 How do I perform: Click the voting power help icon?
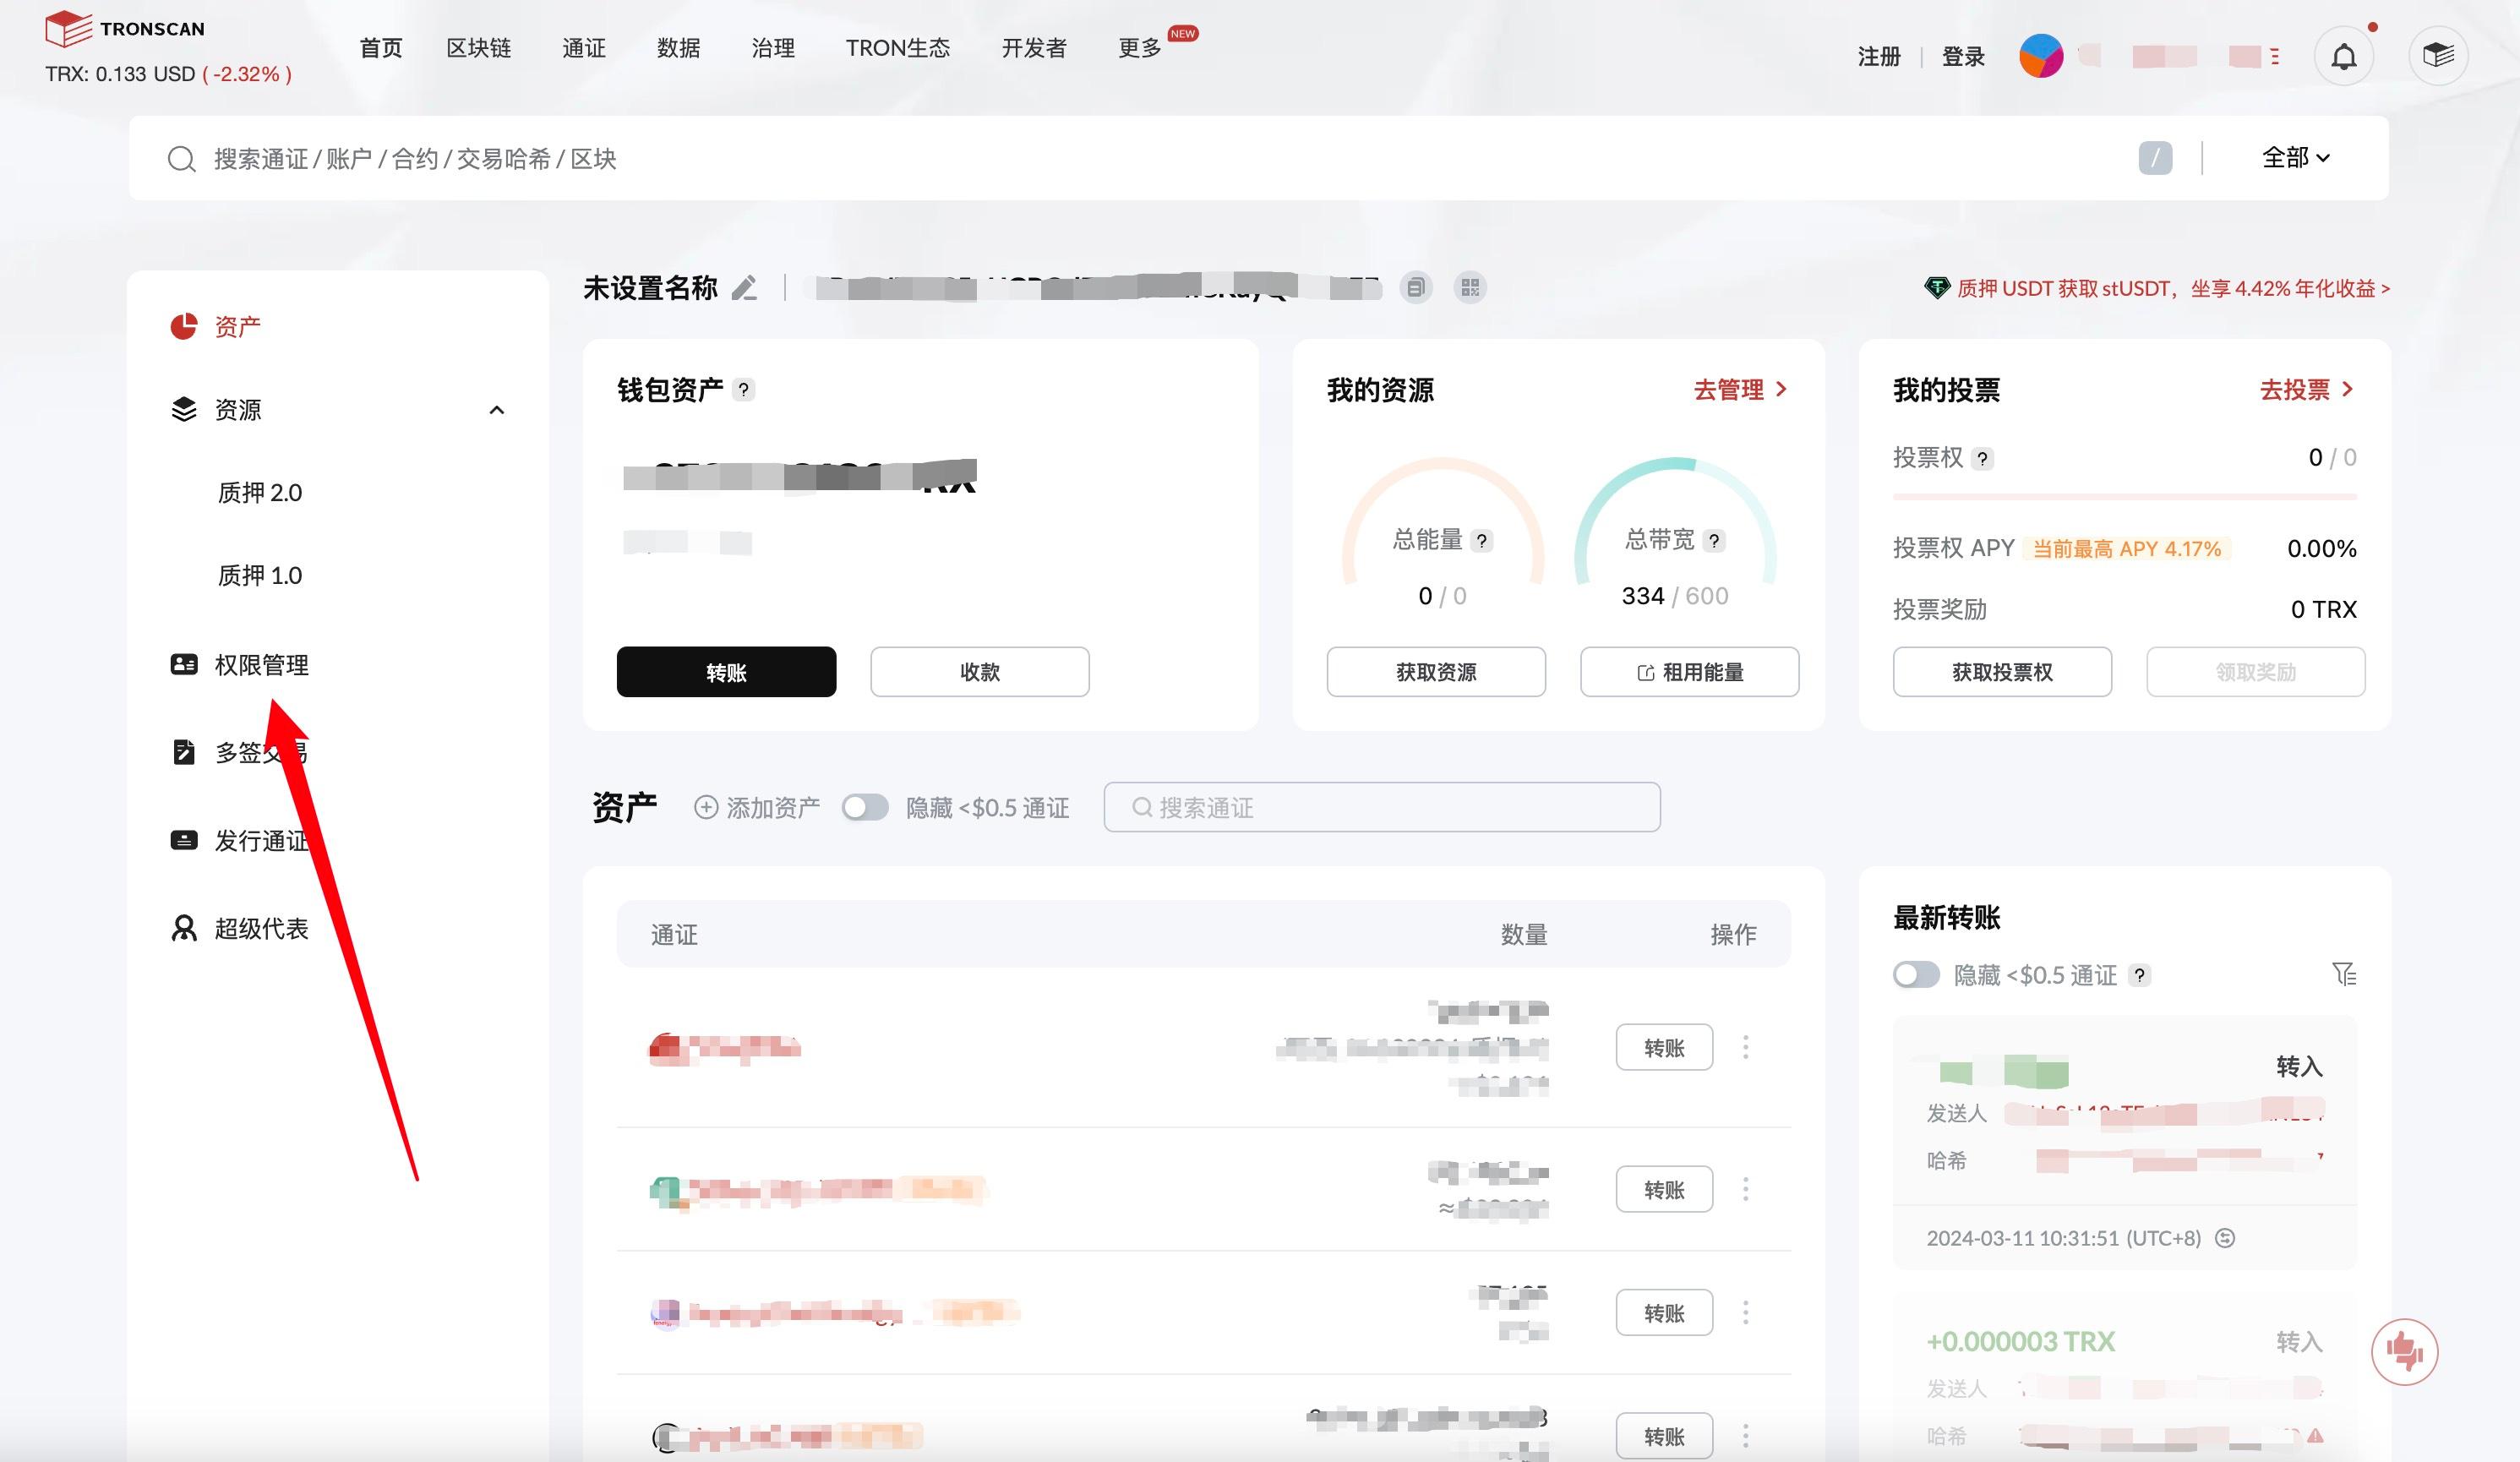pos(1982,458)
